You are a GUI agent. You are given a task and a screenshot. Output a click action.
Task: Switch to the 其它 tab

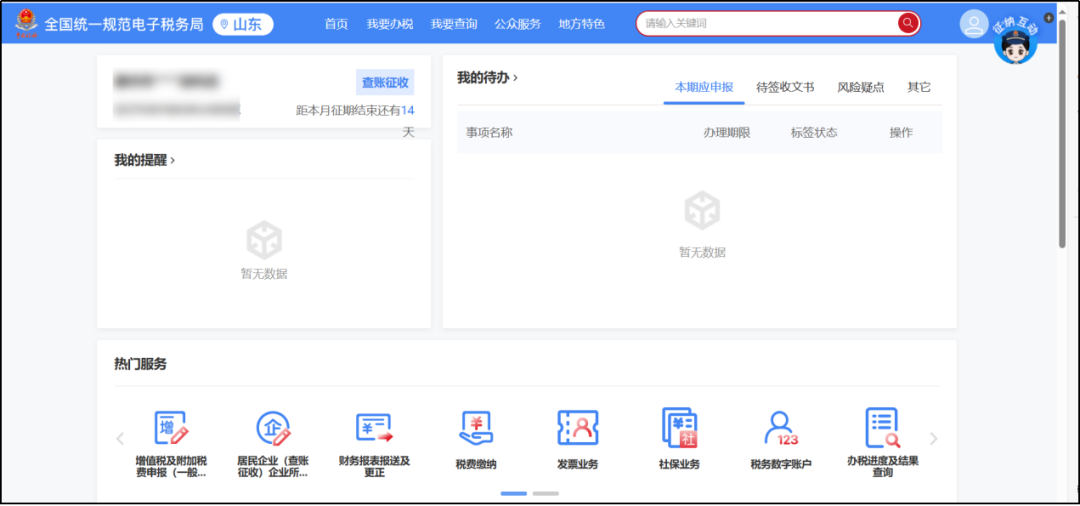[x=919, y=87]
